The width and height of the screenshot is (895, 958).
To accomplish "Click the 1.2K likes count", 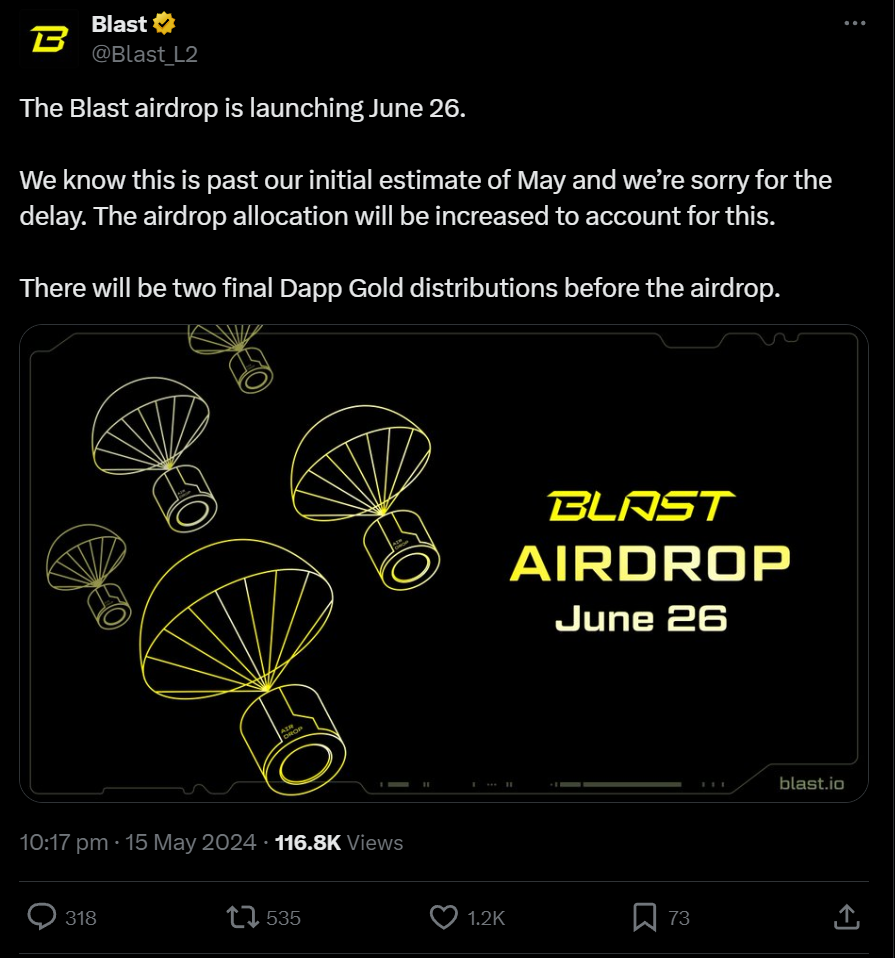I will pyautogui.click(x=486, y=918).
